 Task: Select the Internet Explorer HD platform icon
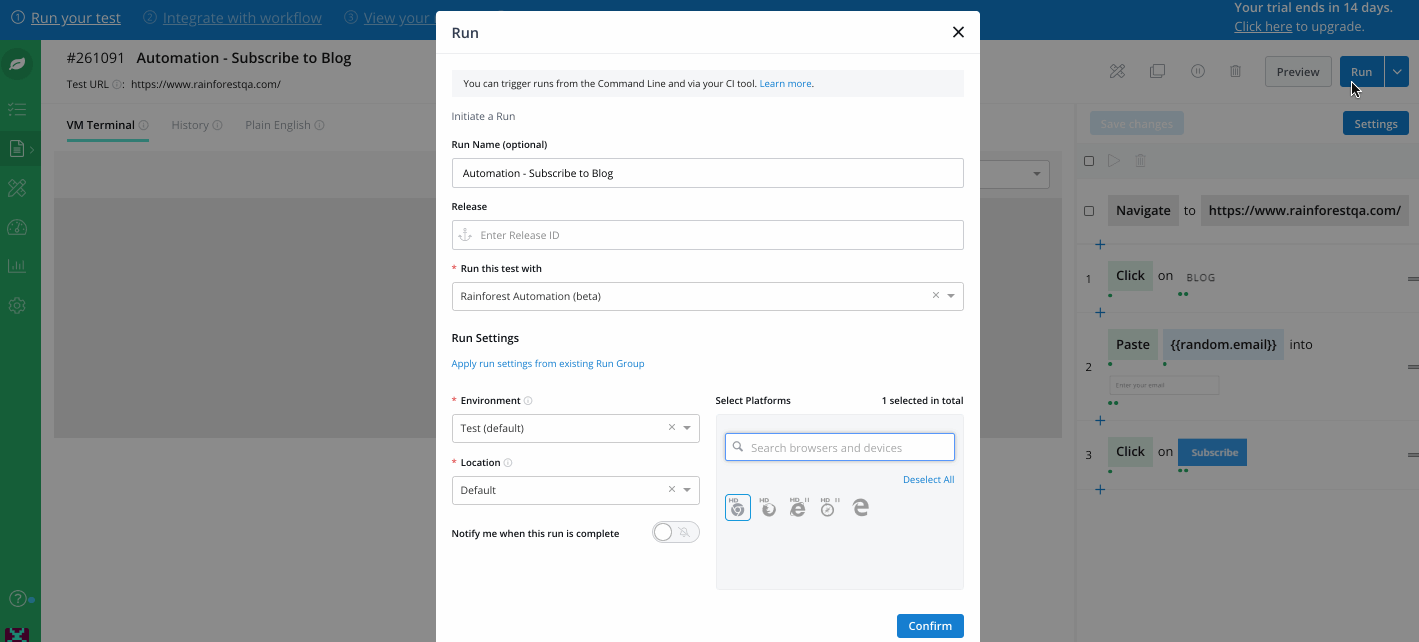point(798,508)
